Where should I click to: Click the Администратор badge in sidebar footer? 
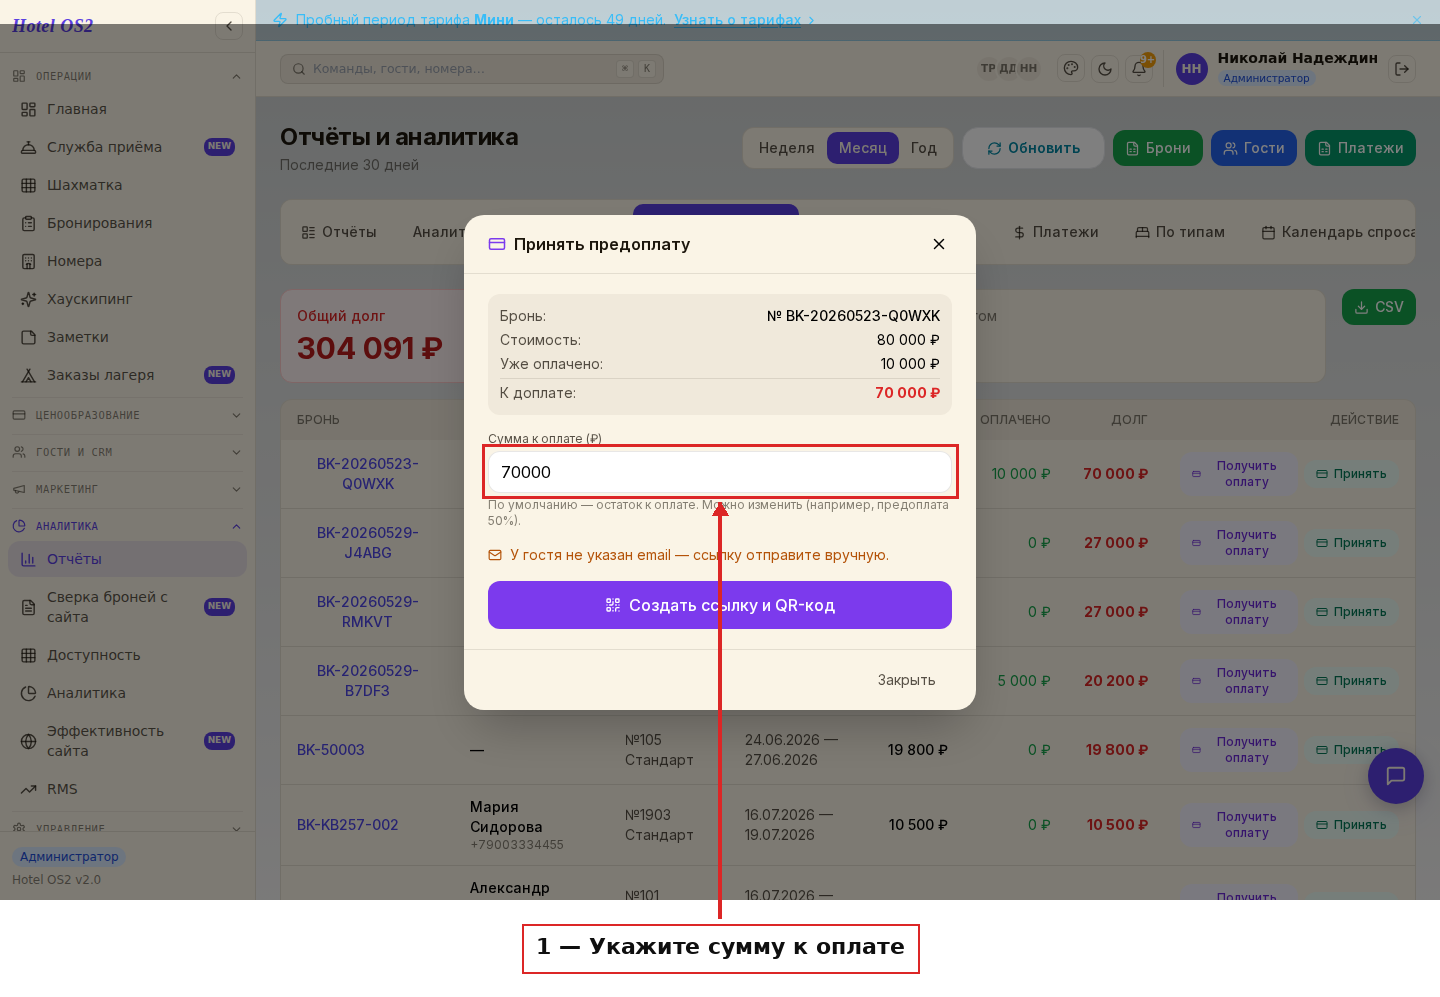[69, 857]
